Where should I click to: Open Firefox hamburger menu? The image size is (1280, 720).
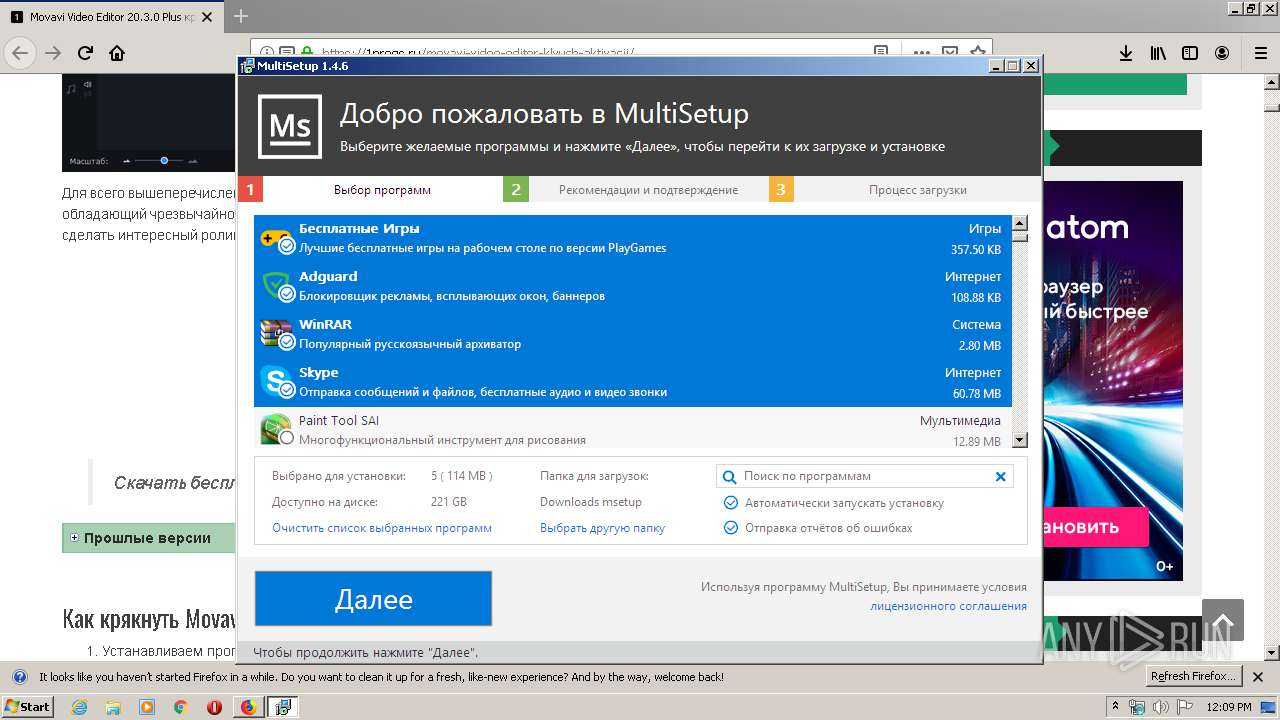[1261, 53]
